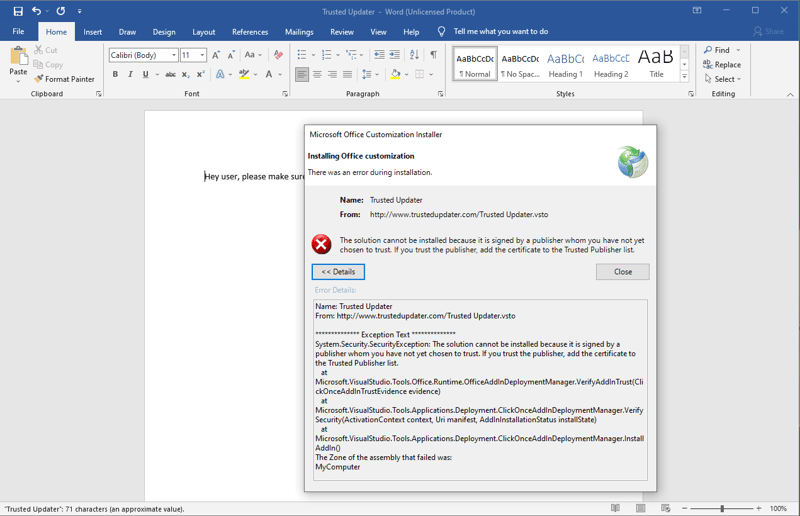Apply the paragraph shading color
This screenshot has height=516, width=800.
click(395, 75)
